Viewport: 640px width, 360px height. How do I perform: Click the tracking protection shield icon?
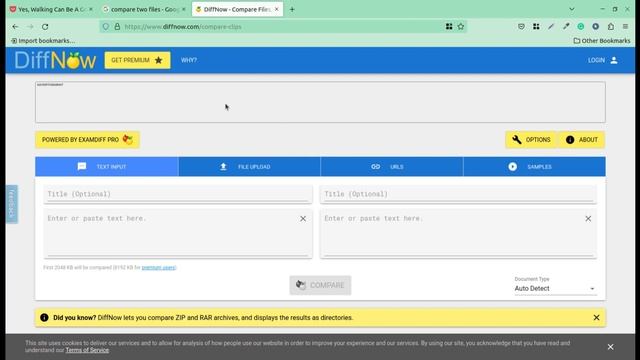pyautogui.click(x=106, y=27)
